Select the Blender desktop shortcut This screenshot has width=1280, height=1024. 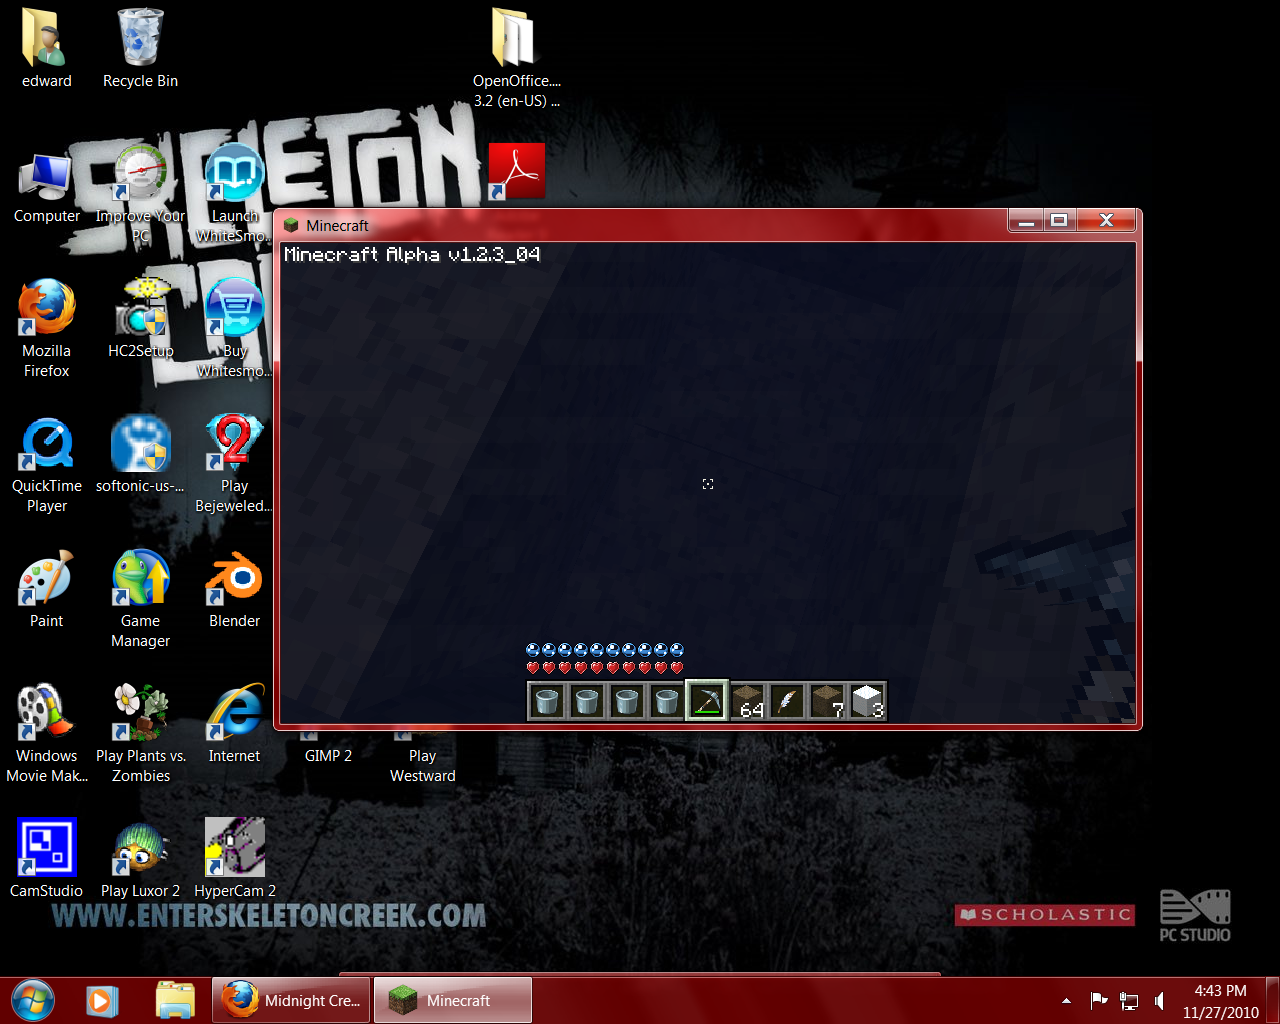tap(234, 588)
